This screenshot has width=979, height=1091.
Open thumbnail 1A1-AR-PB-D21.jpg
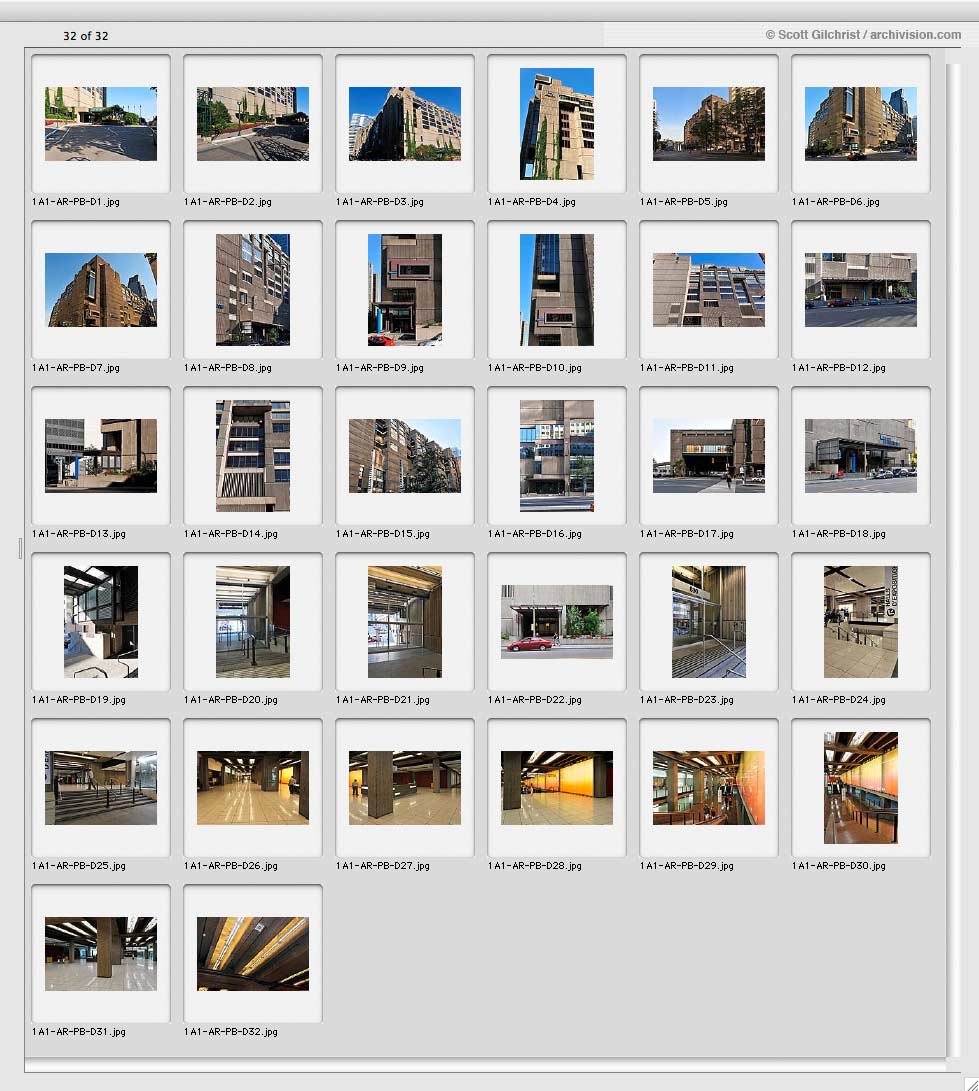click(405, 622)
